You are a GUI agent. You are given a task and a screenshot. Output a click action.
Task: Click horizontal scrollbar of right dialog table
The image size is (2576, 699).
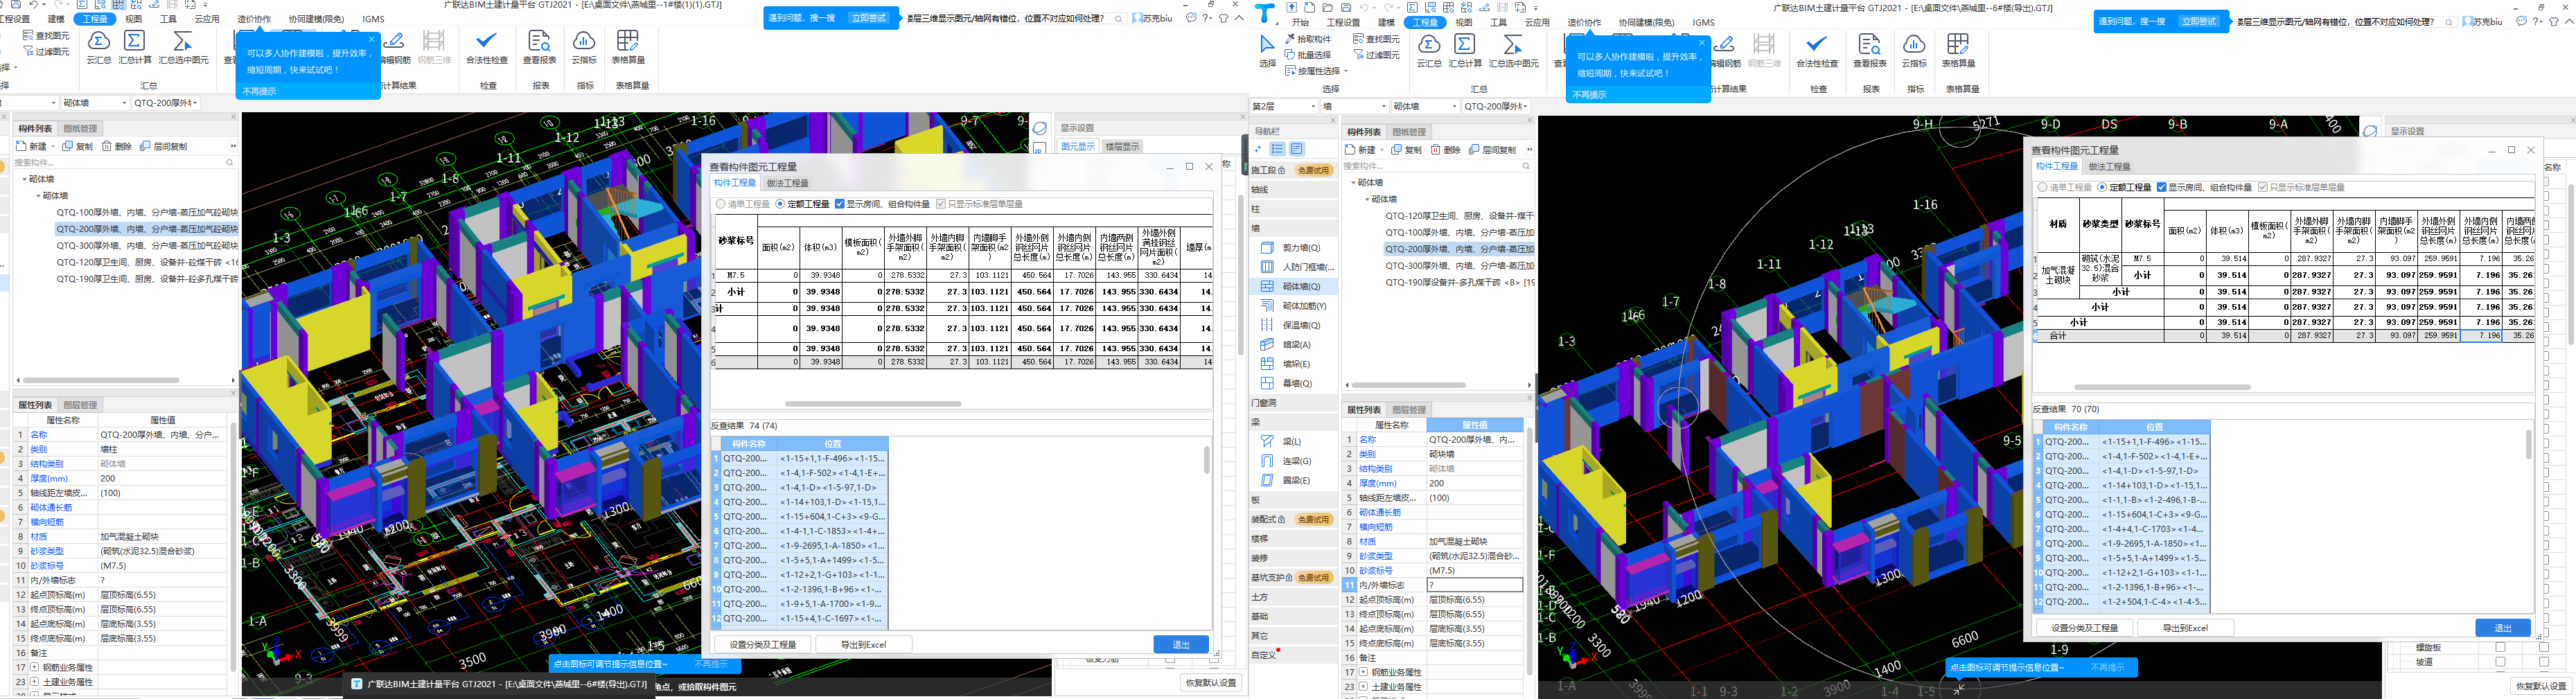click(2162, 387)
